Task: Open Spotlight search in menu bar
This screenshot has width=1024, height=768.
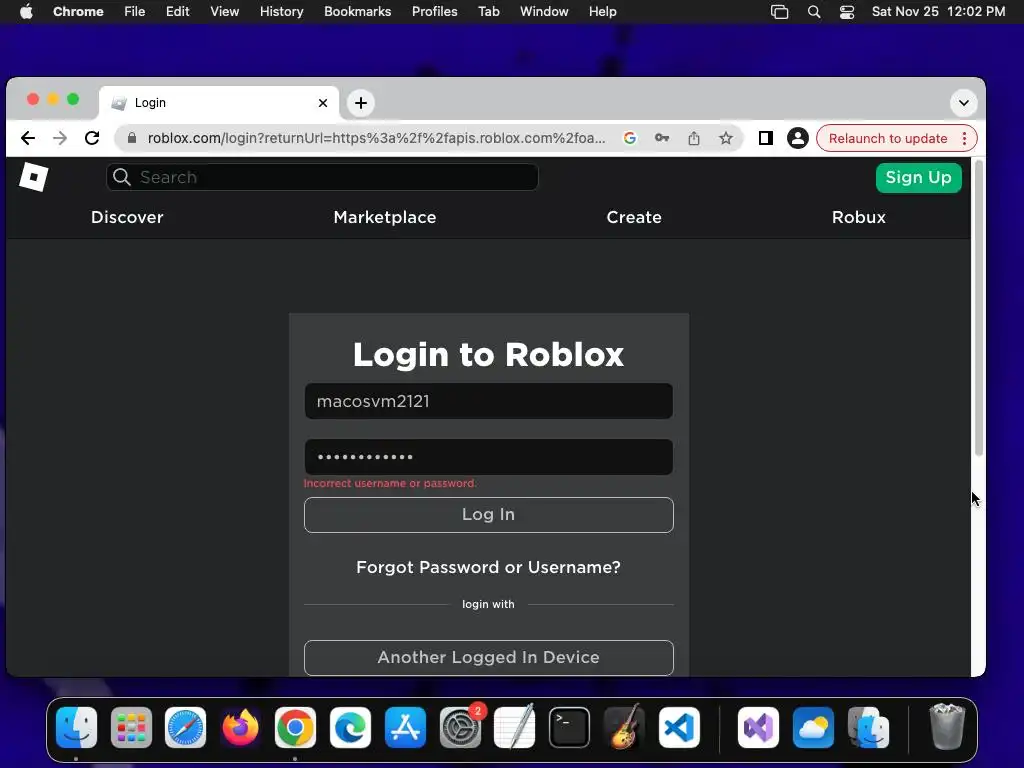Action: pyautogui.click(x=814, y=11)
